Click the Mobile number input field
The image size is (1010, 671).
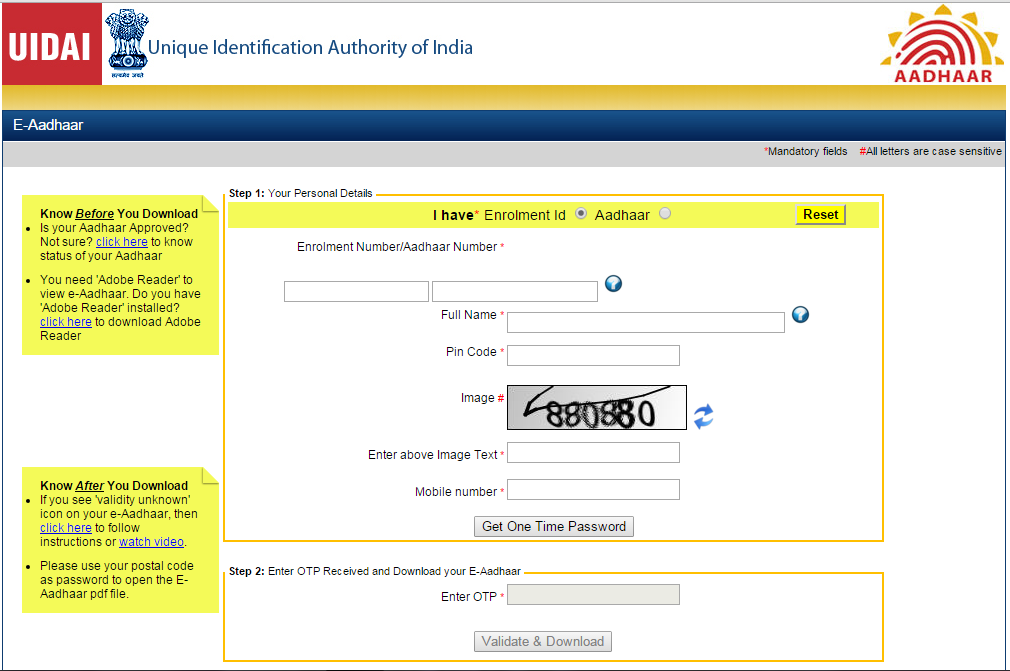tap(593, 491)
